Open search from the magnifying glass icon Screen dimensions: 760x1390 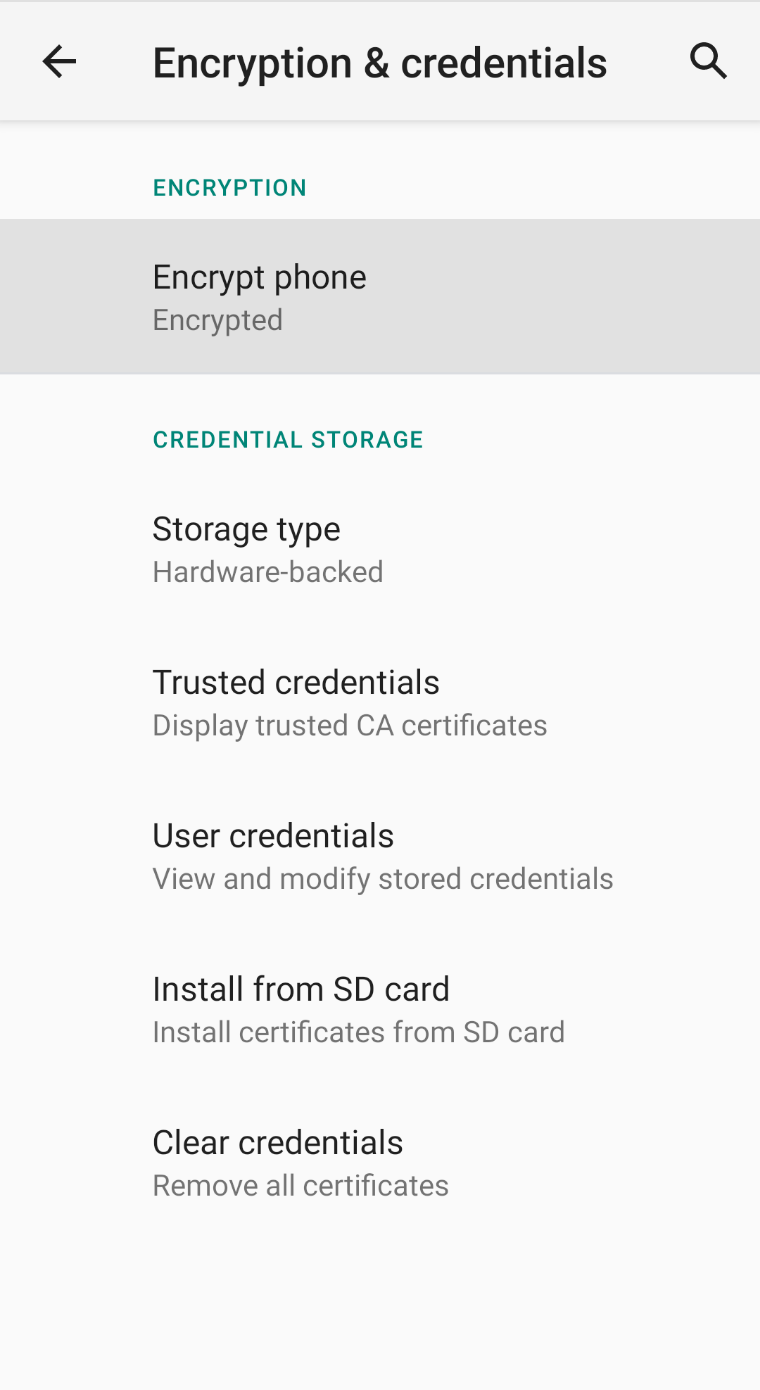click(x=708, y=60)
